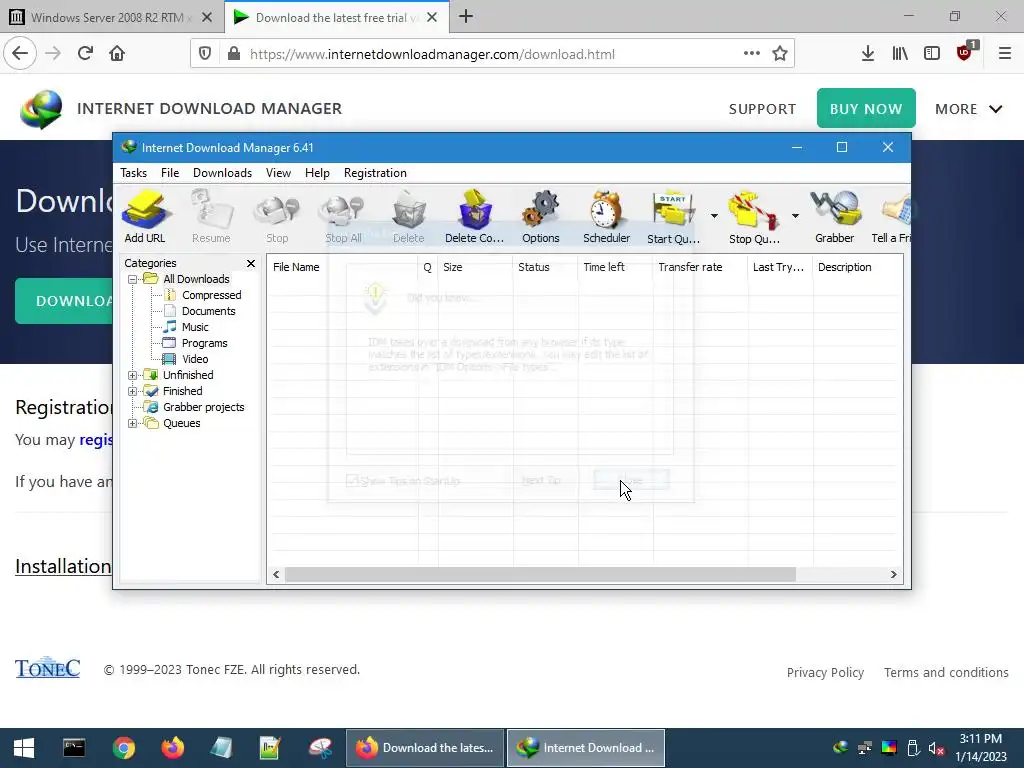The image size is (1024, 768).
Task: Open Firefox downloads arrow icon
Action: tap(867, 54)
